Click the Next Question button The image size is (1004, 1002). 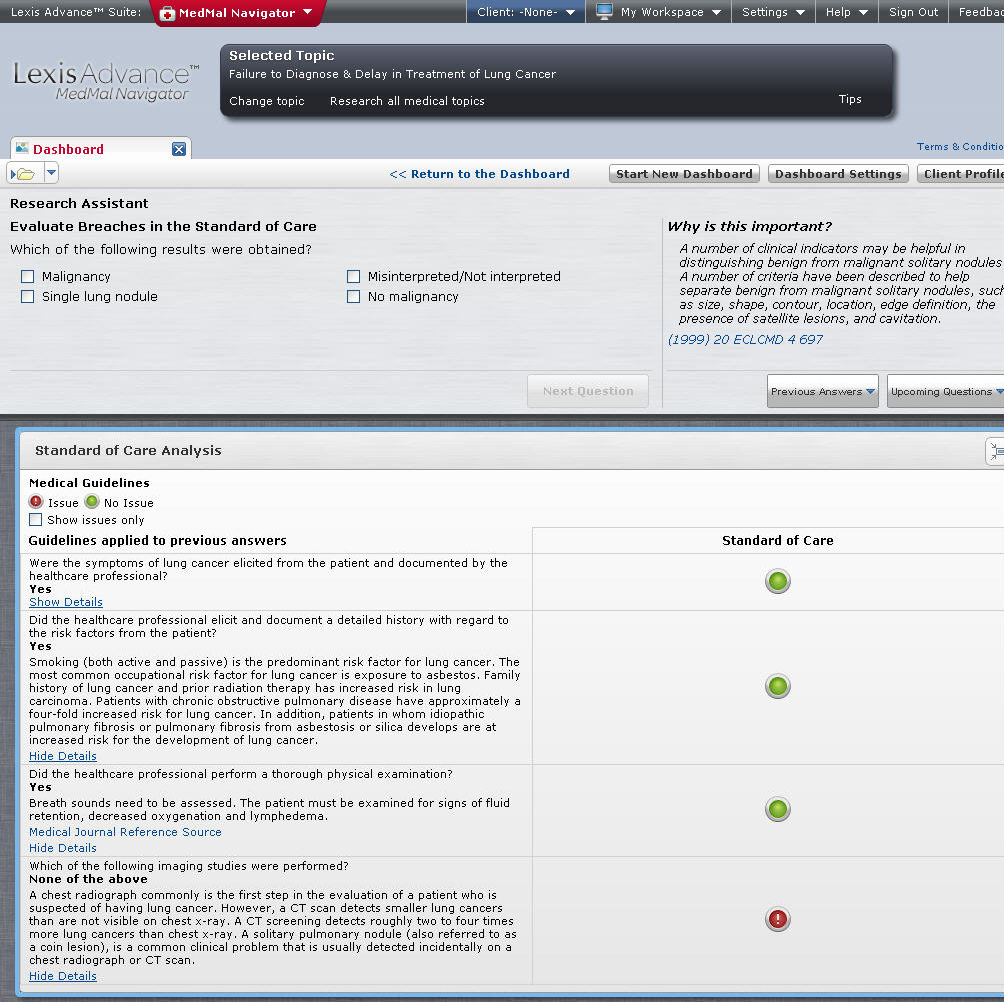point(588,391)
